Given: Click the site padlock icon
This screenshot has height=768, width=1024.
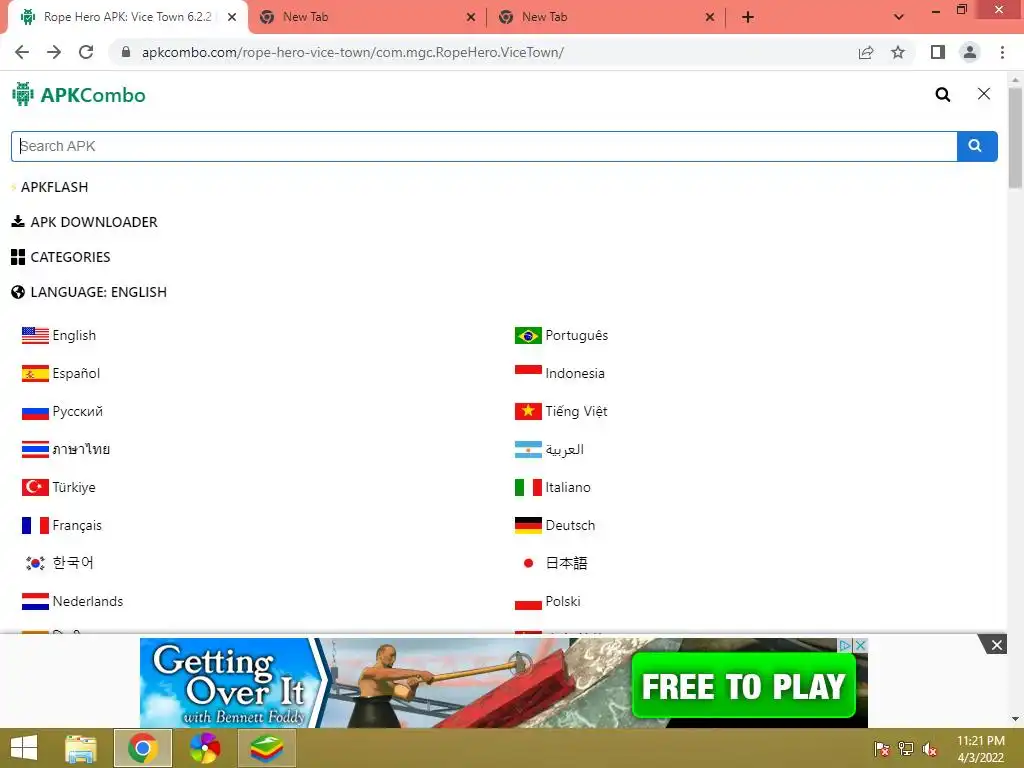Looking at the screenshot, I should coord(126,52).
